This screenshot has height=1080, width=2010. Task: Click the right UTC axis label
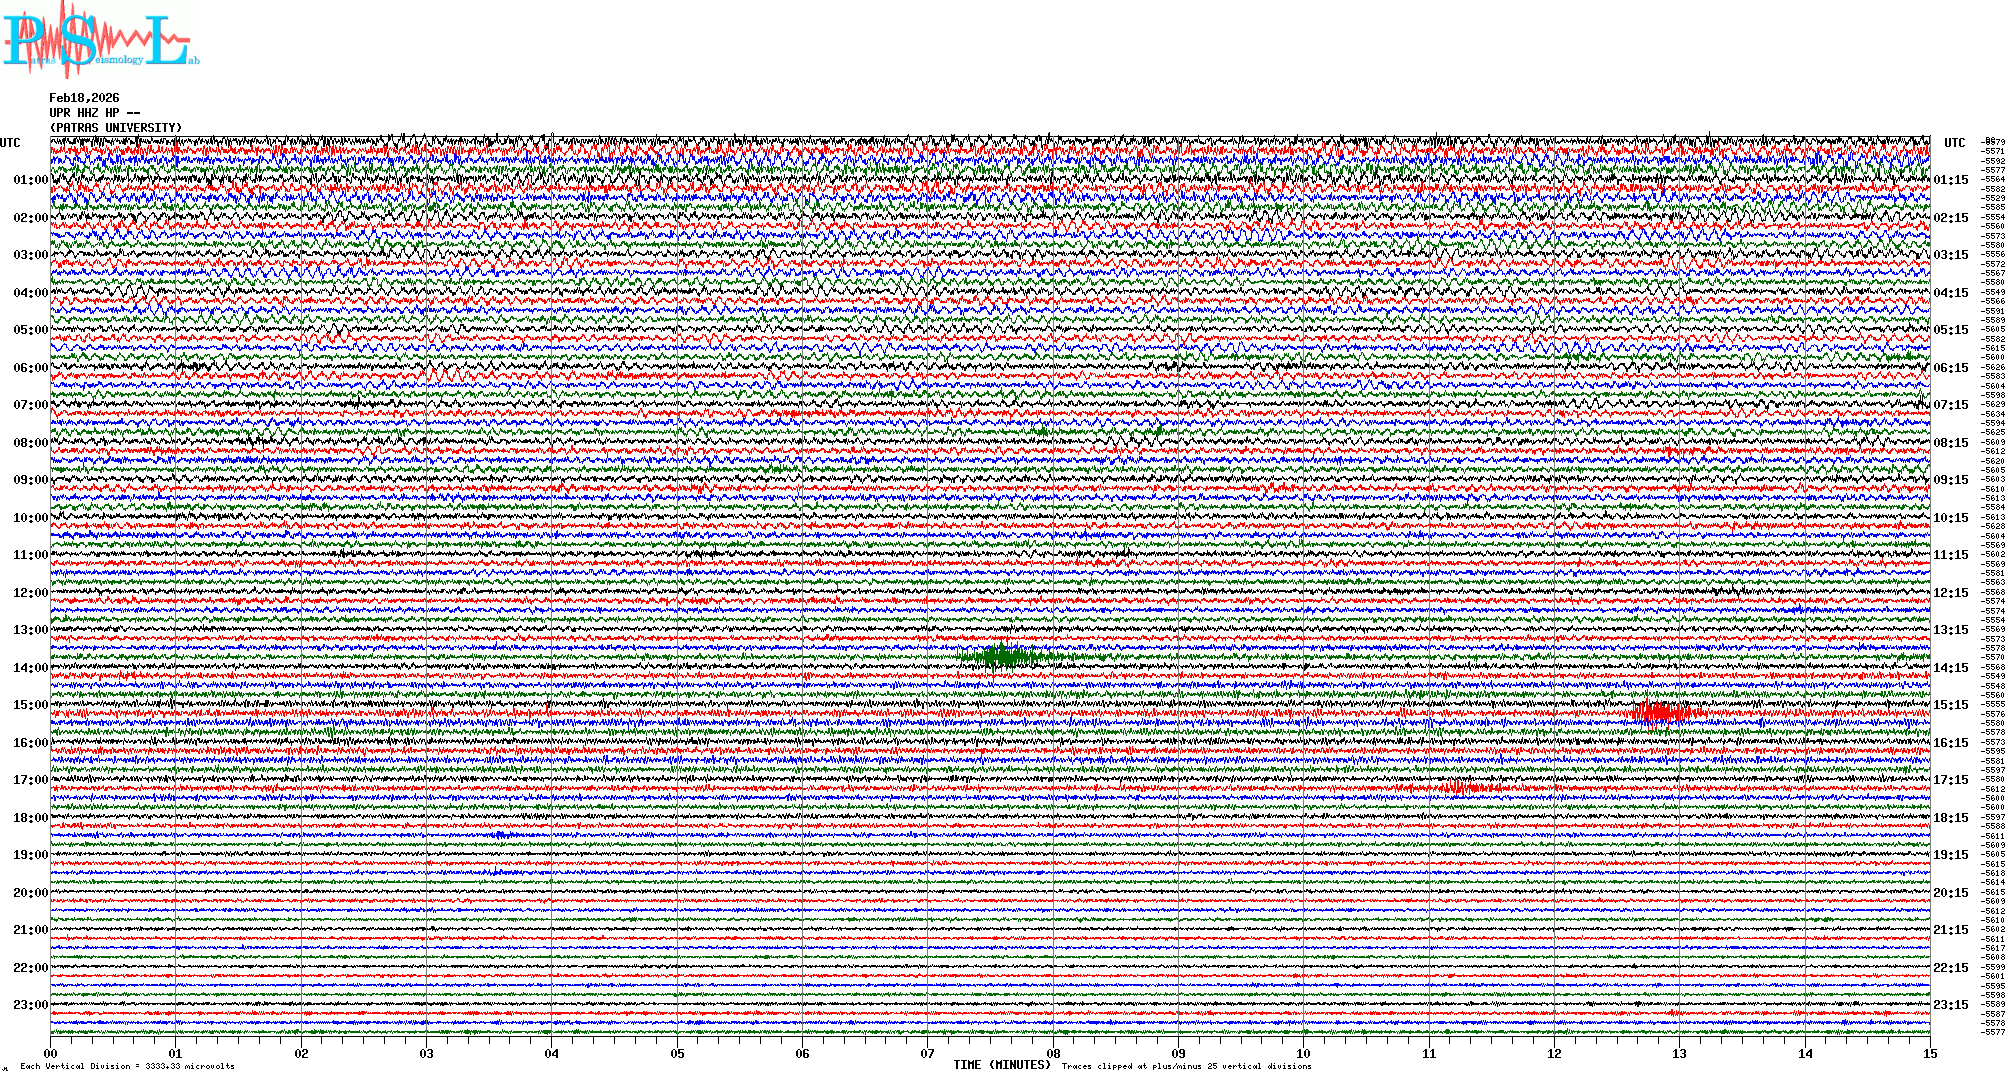[1954, 143]
